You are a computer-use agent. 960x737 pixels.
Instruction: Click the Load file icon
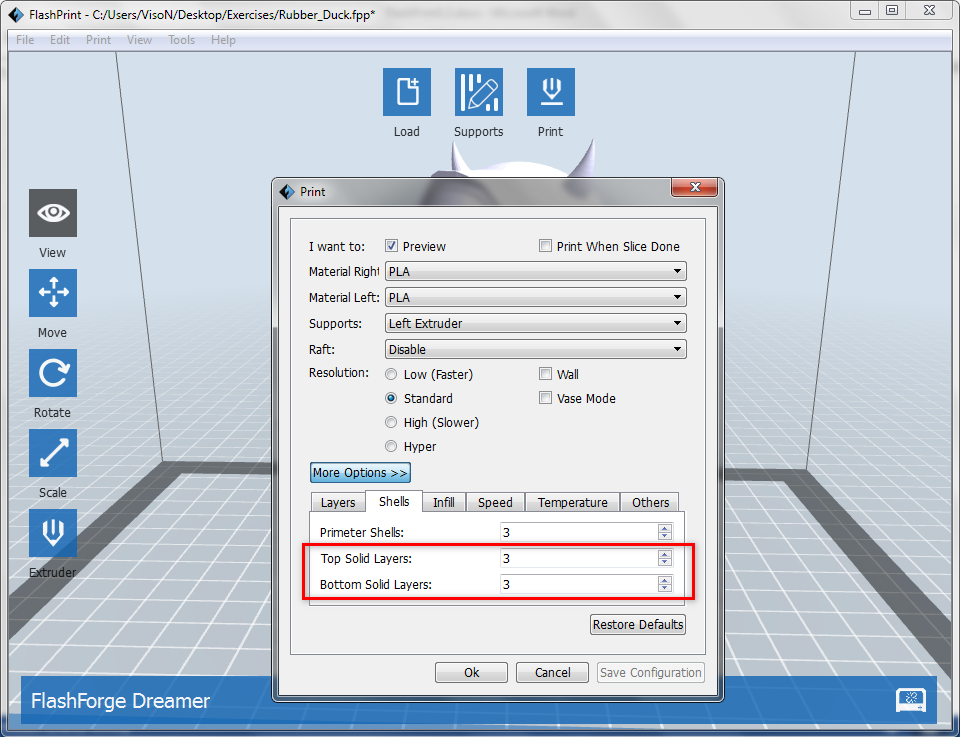tap(407, 92)
